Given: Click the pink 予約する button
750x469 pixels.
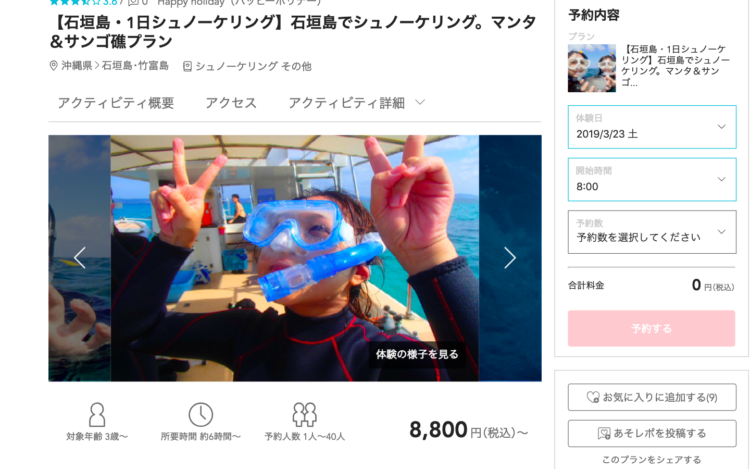Looking at the screenshot, I should pos(651,328).
